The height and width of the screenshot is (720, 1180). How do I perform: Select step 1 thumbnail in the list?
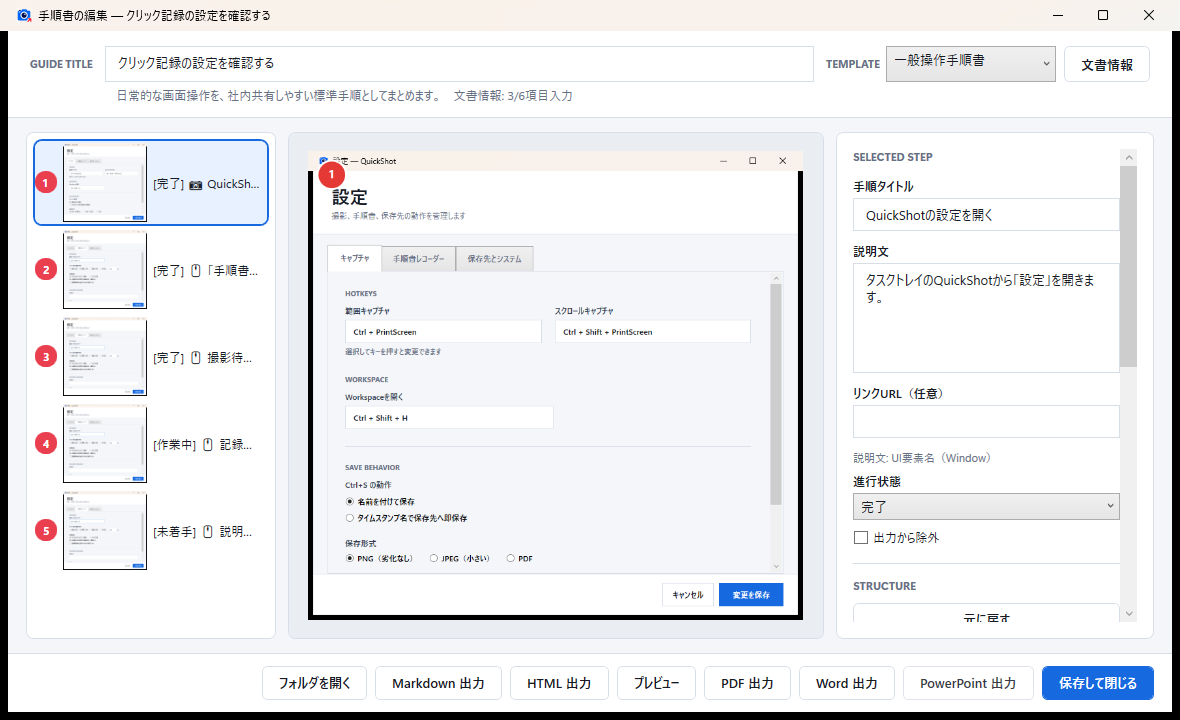(105, 183)
